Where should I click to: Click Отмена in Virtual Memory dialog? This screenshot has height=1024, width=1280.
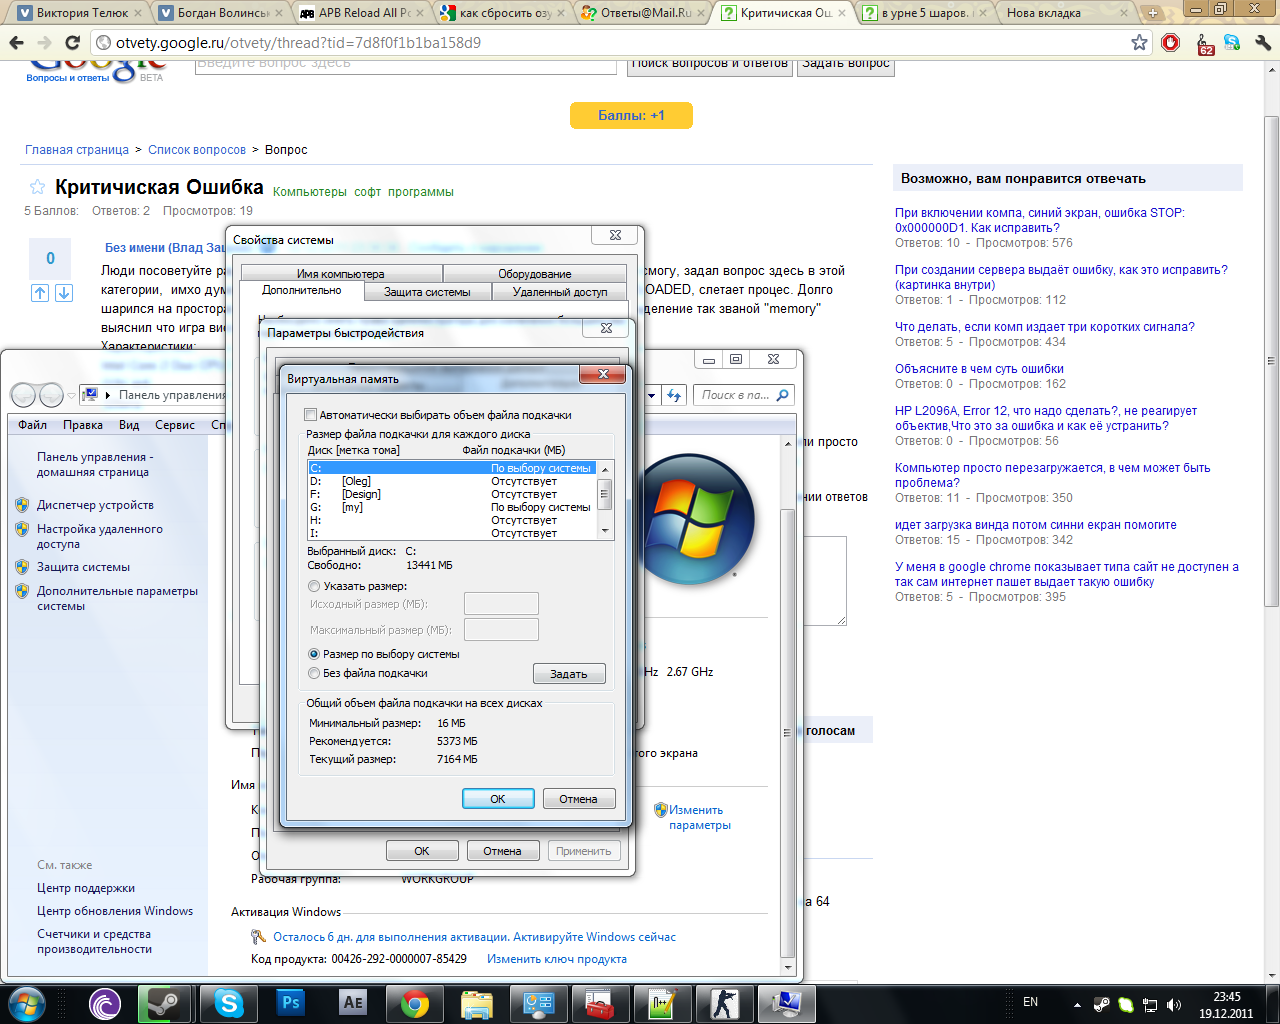(578, 799)
